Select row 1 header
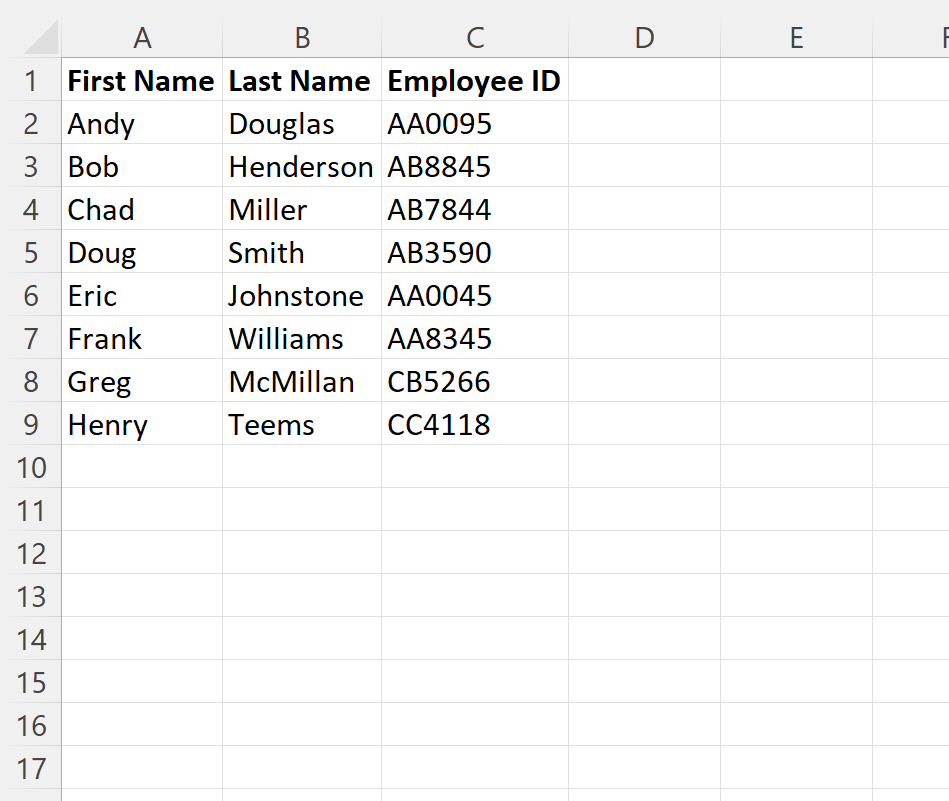Screen dimensions: 949x801 click(31, 81)
